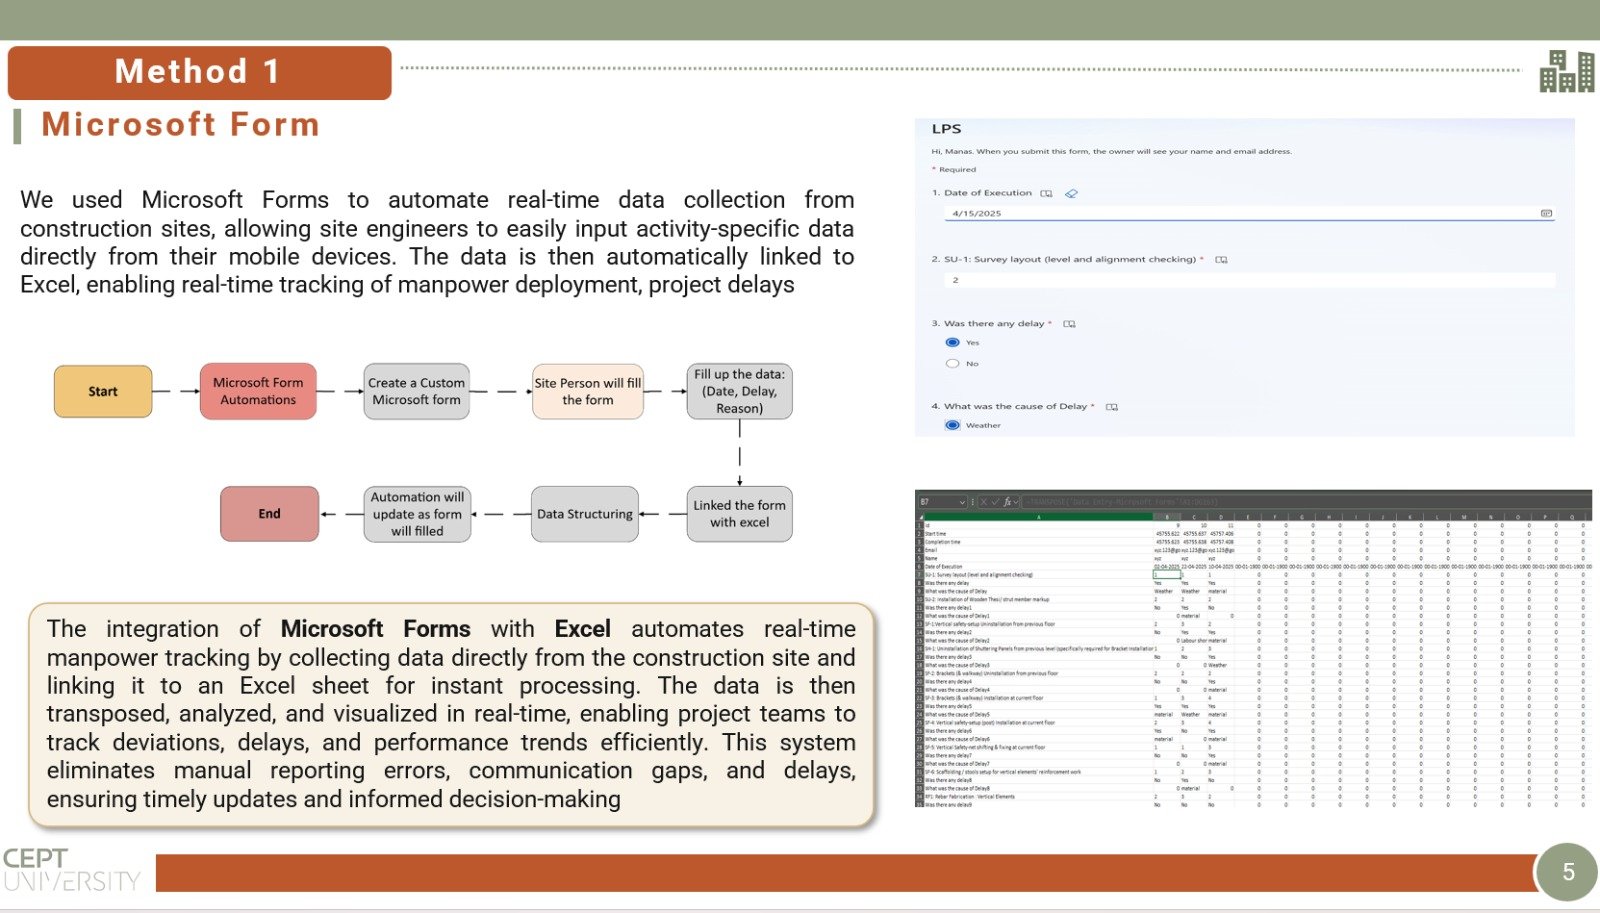
Task: Click the CEPT University logo
Action: pyautogui.click(x=70, y=869)
